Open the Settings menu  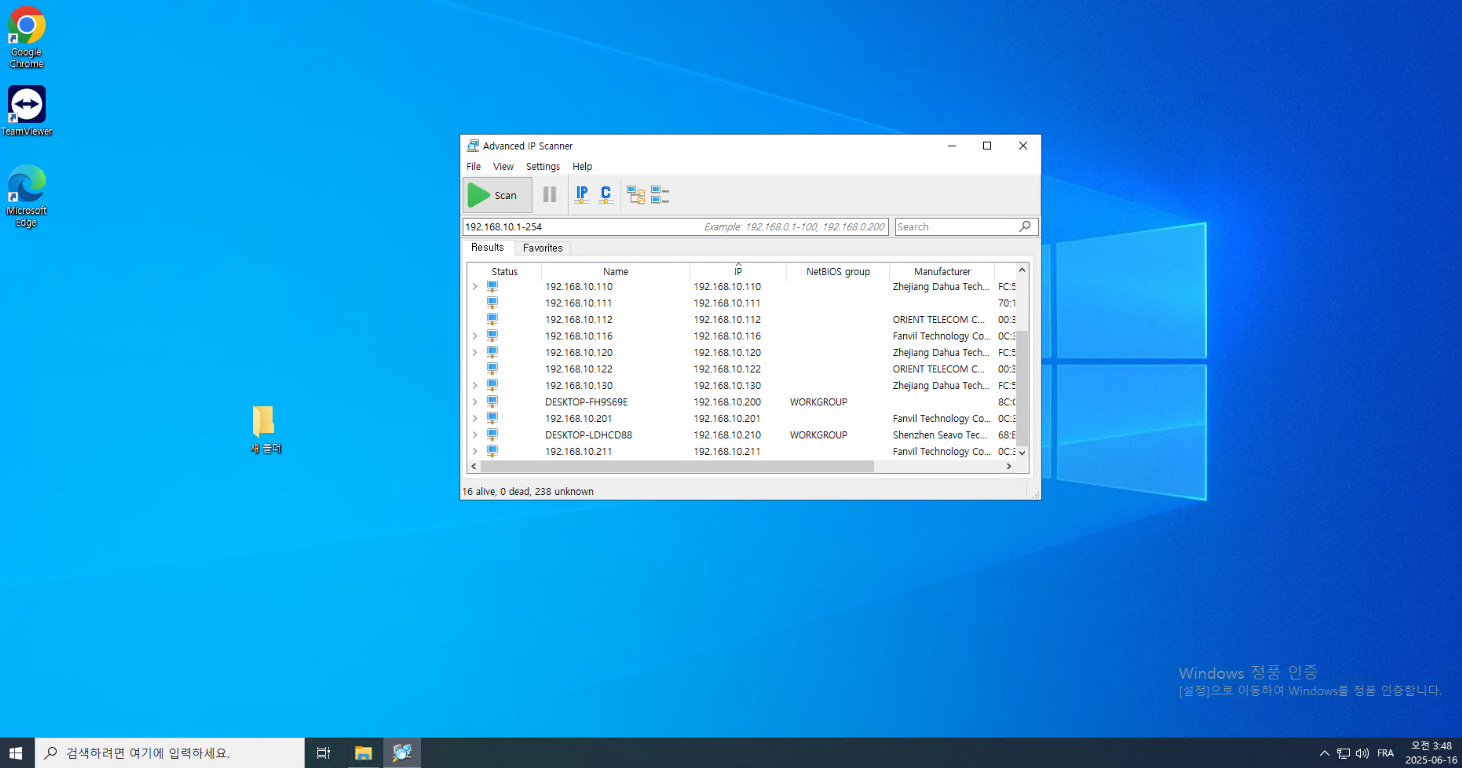click(543, 167)
